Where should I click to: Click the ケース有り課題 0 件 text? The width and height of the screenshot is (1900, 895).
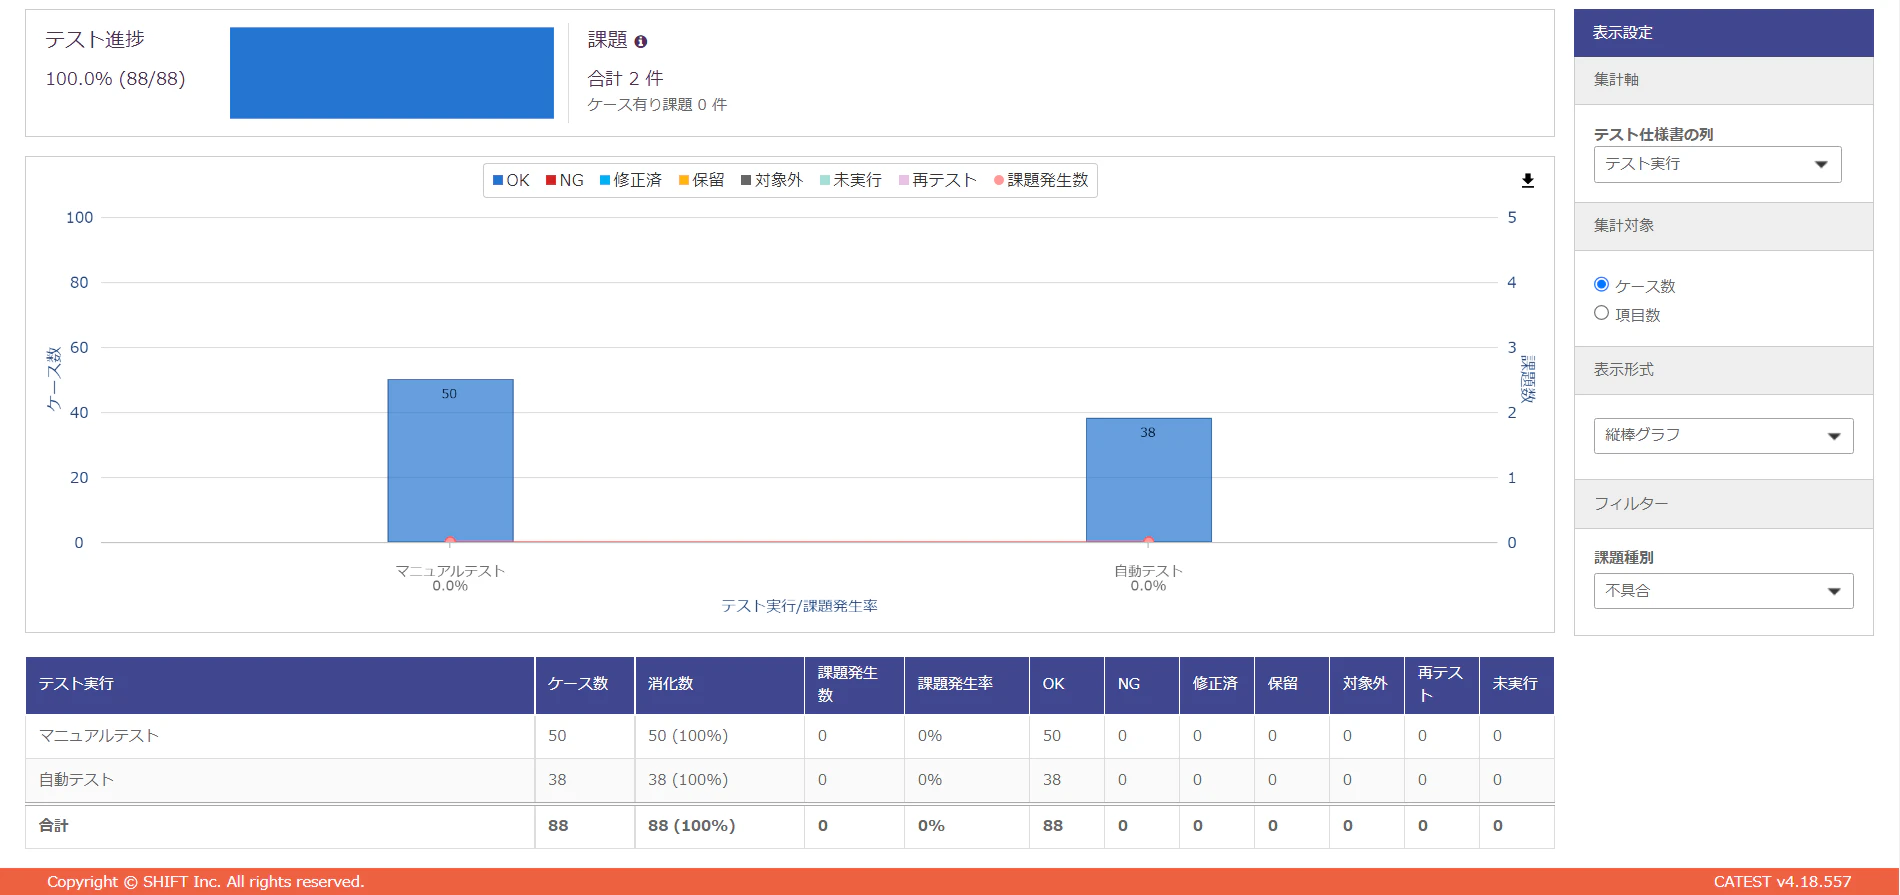(657, 105)
